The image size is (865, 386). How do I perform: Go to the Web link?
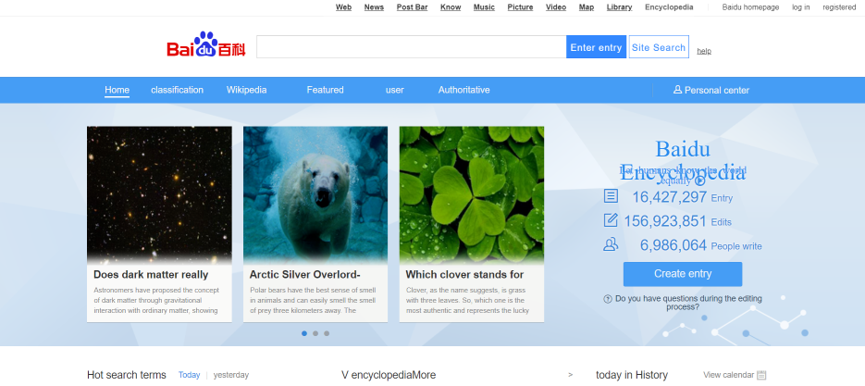[344, 7]
